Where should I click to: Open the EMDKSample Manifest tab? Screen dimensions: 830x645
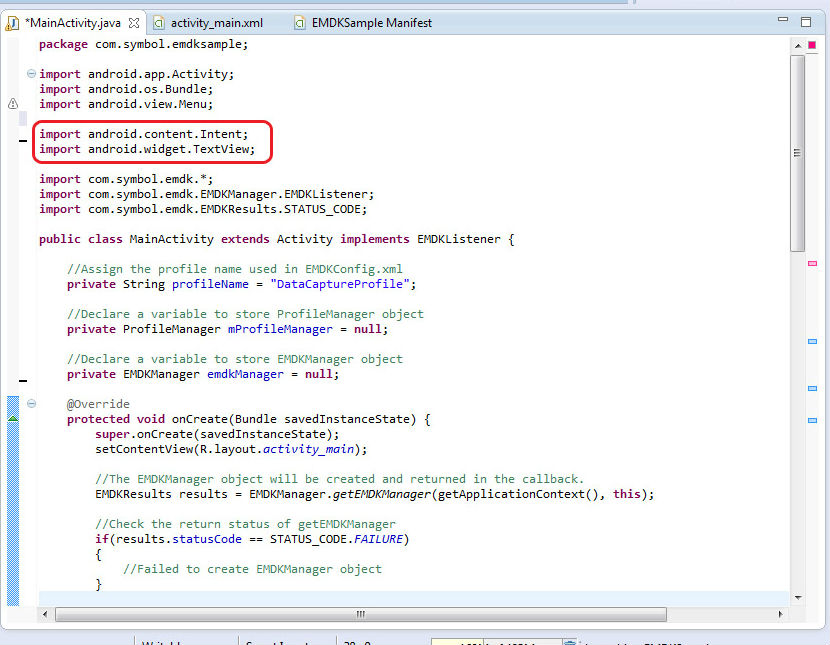coord(371,22)
